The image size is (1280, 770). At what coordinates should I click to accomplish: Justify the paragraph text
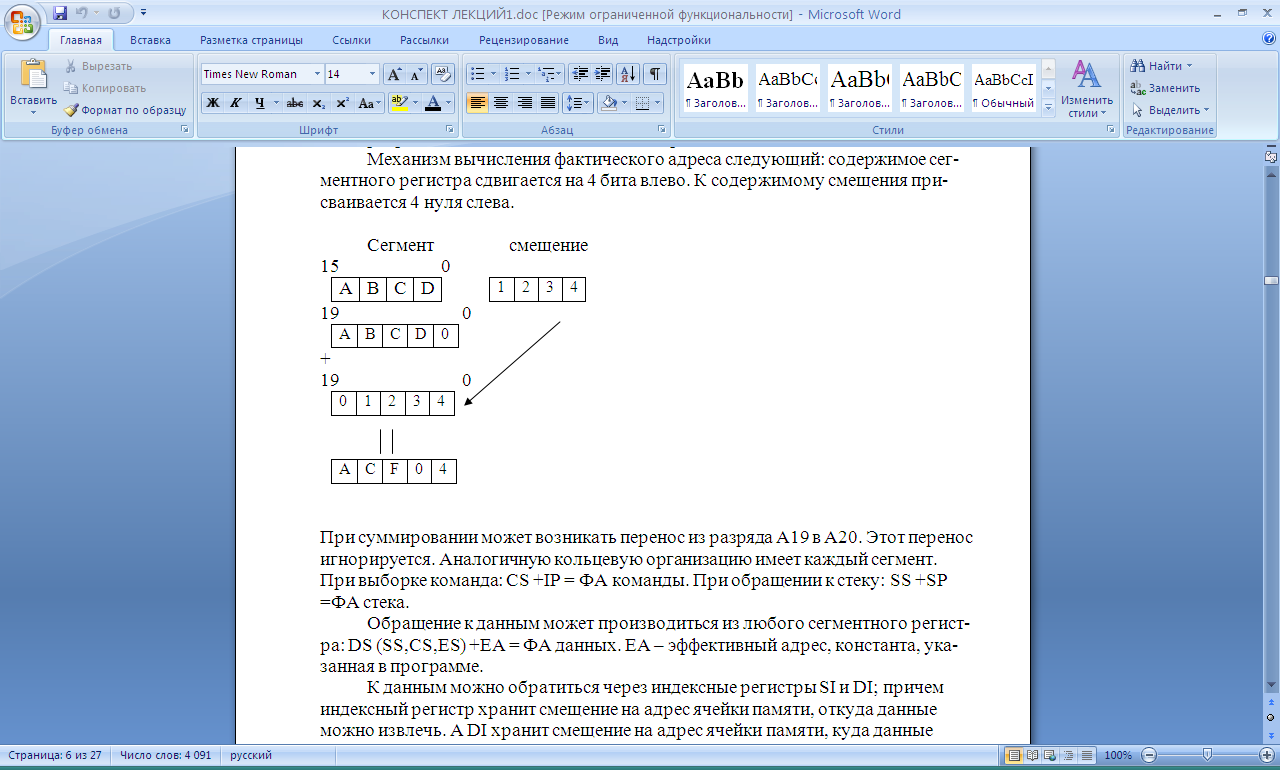[548, 103]
